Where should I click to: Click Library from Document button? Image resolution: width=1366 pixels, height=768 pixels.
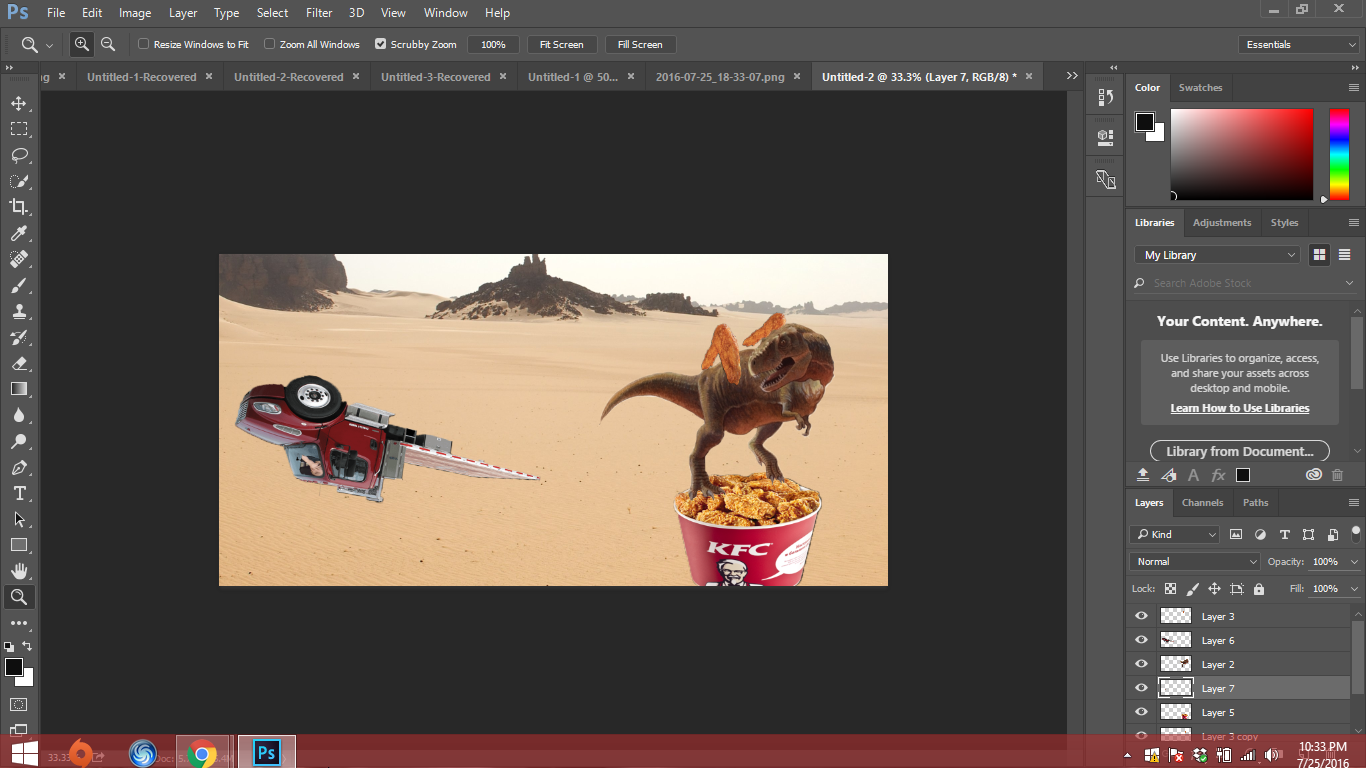tap(1240, 451)
